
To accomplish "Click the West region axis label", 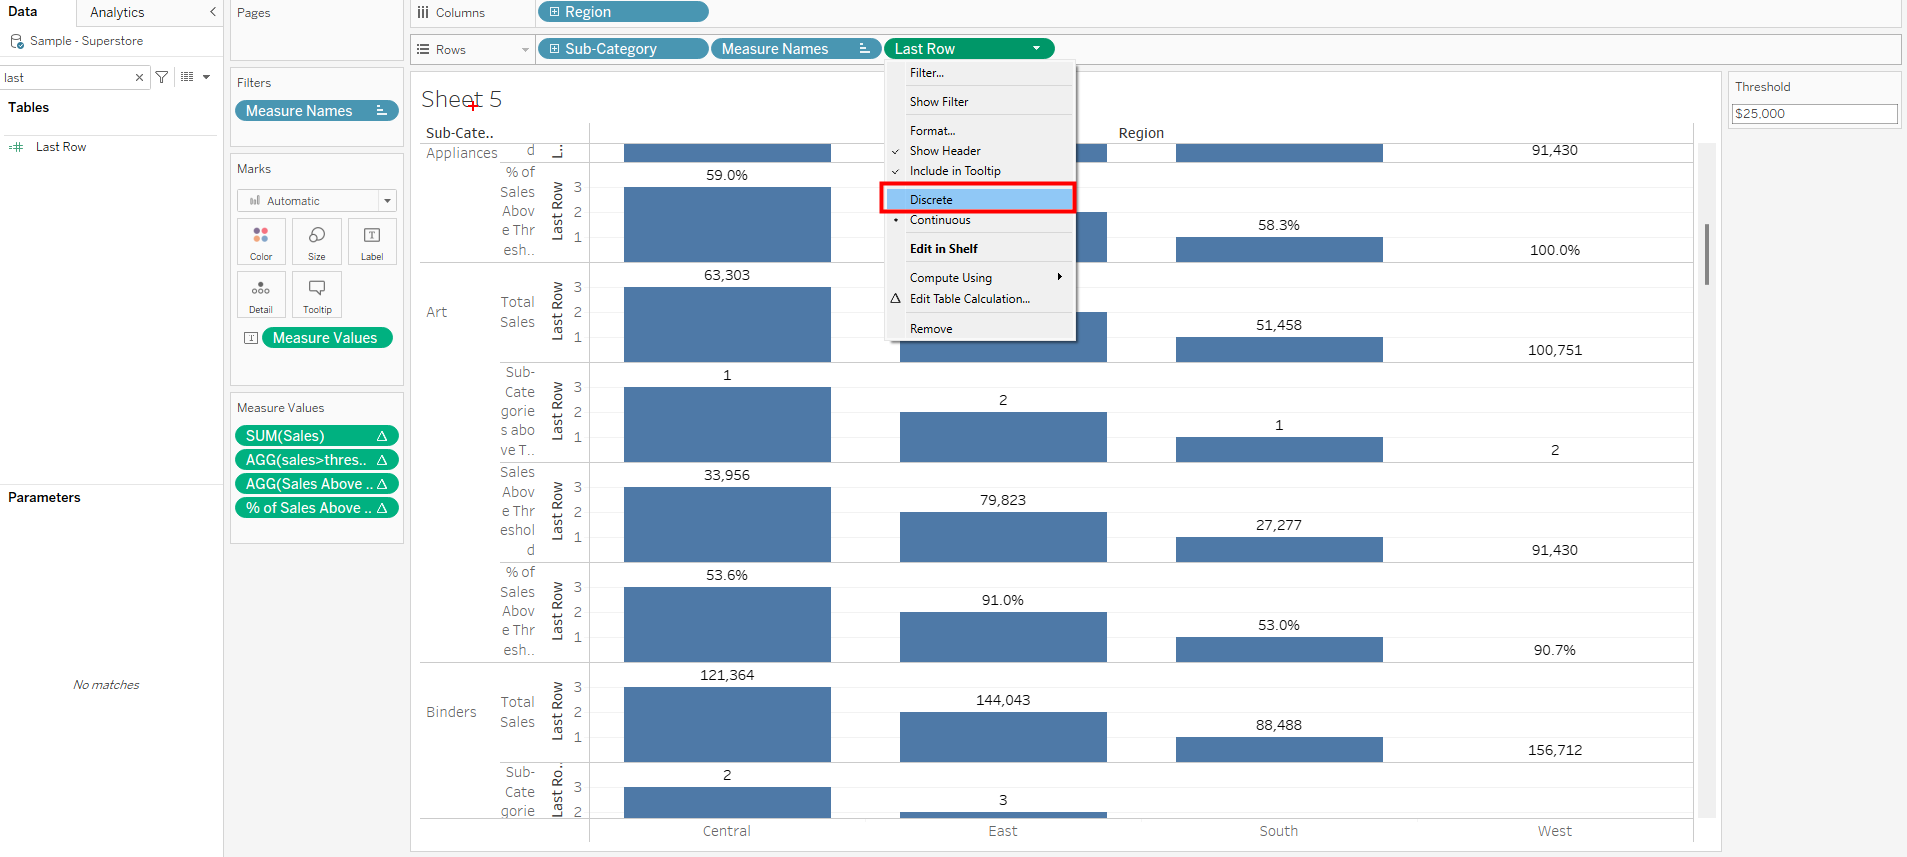I will click(1554, 831).
